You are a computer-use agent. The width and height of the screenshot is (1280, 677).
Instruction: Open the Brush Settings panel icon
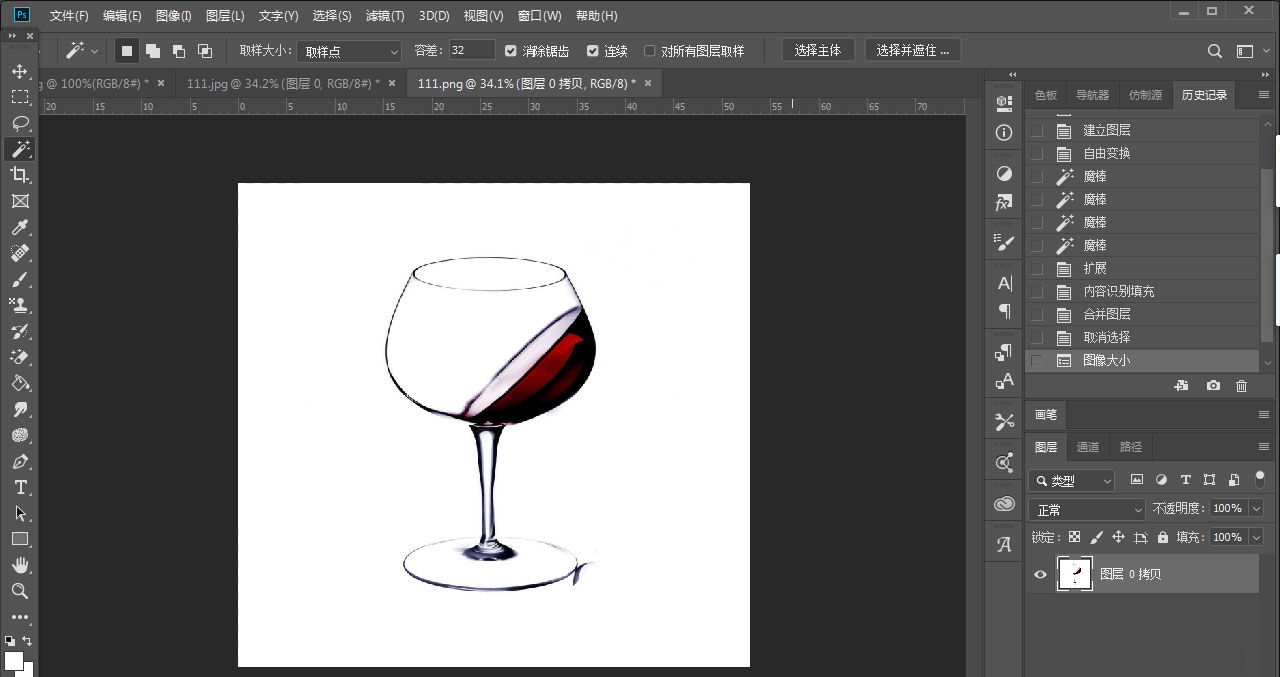click(x=1005, y=242)
